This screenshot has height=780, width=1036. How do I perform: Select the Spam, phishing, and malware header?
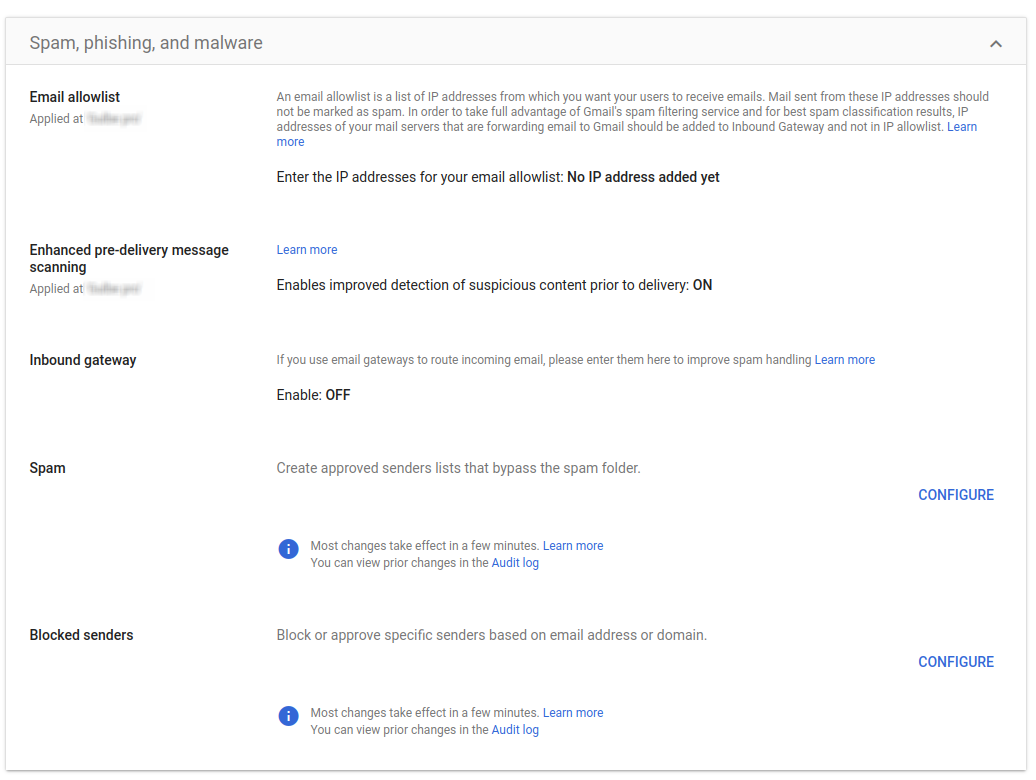pos(146,43)
